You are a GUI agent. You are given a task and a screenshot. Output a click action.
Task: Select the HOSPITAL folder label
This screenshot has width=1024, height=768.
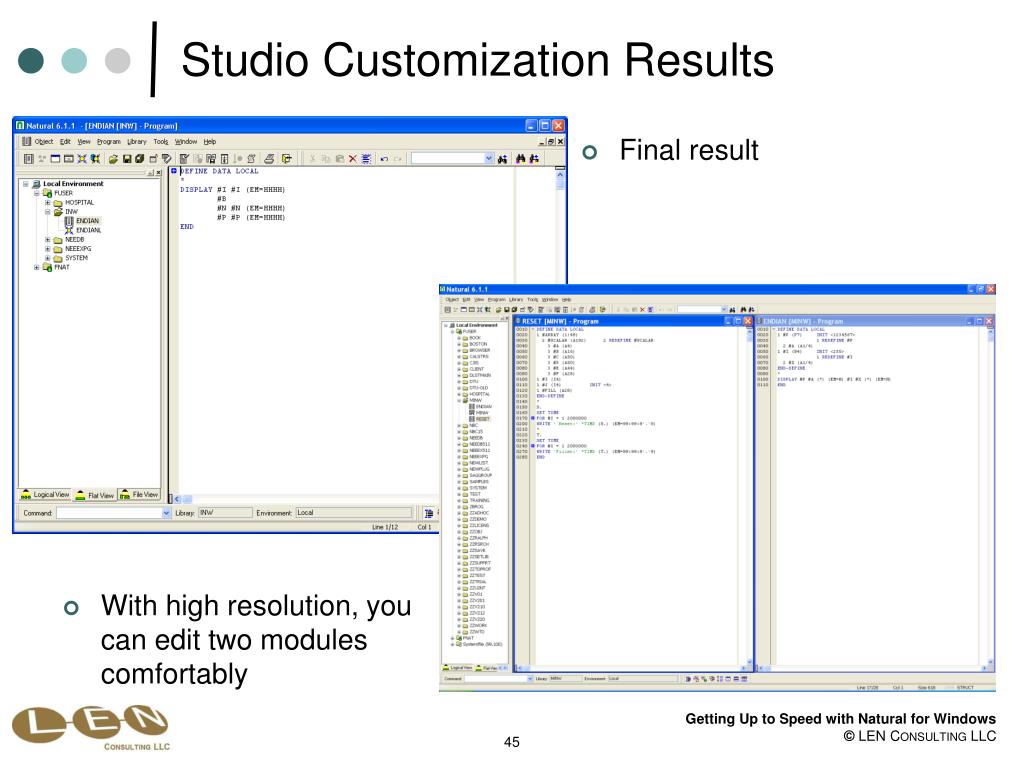tap(79, 202)
